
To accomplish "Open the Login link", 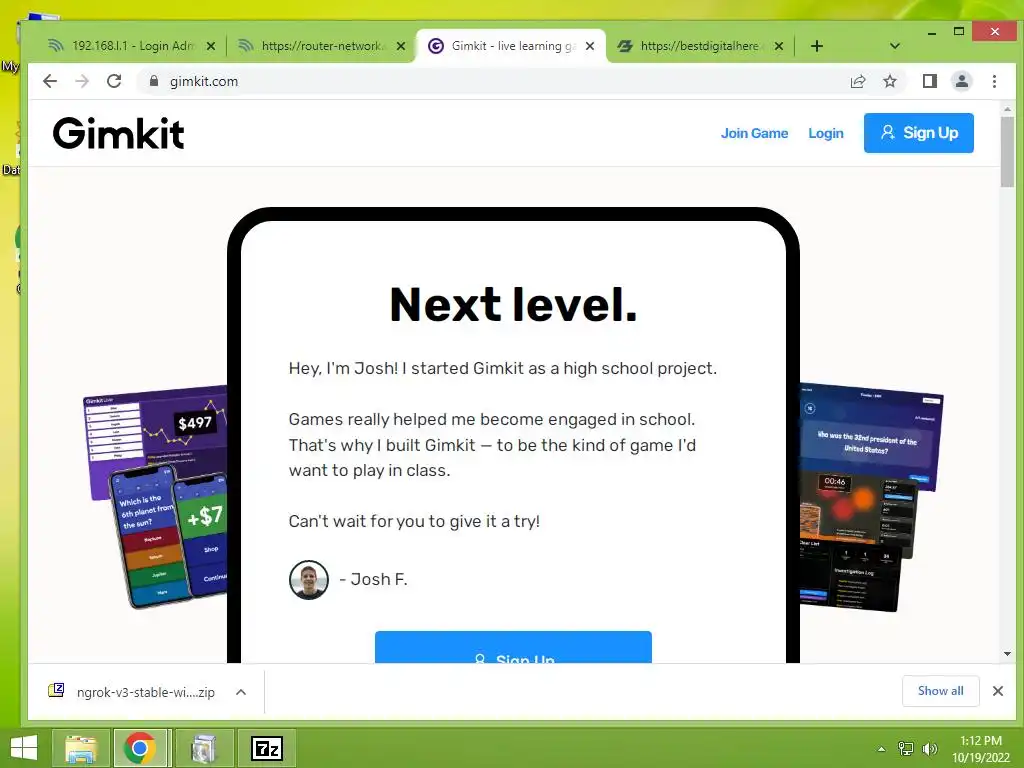I will [x=825, y=133].
